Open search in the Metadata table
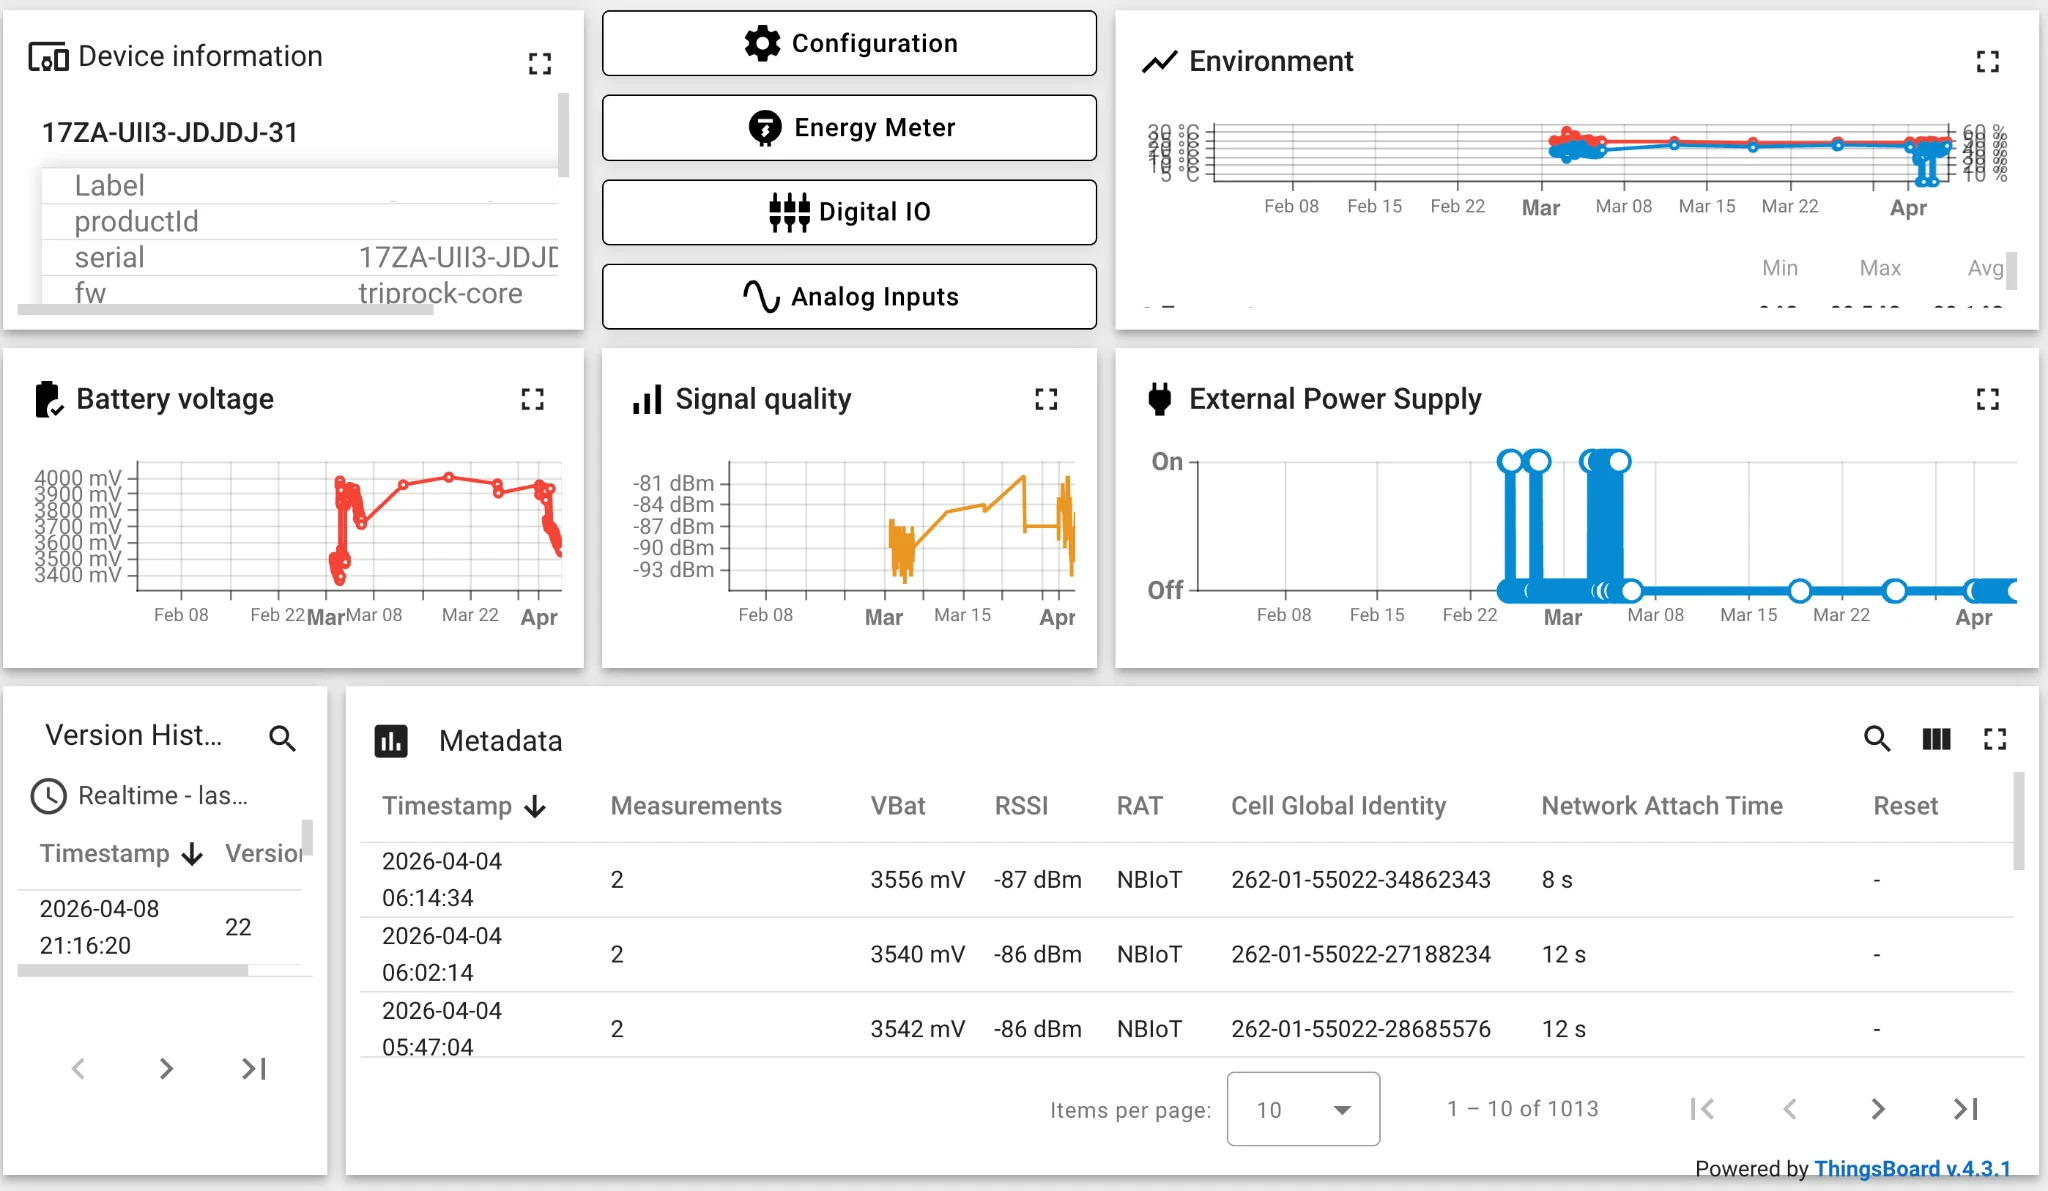This screenshot has width=2048, height=1191. (x=1877, y=740)
